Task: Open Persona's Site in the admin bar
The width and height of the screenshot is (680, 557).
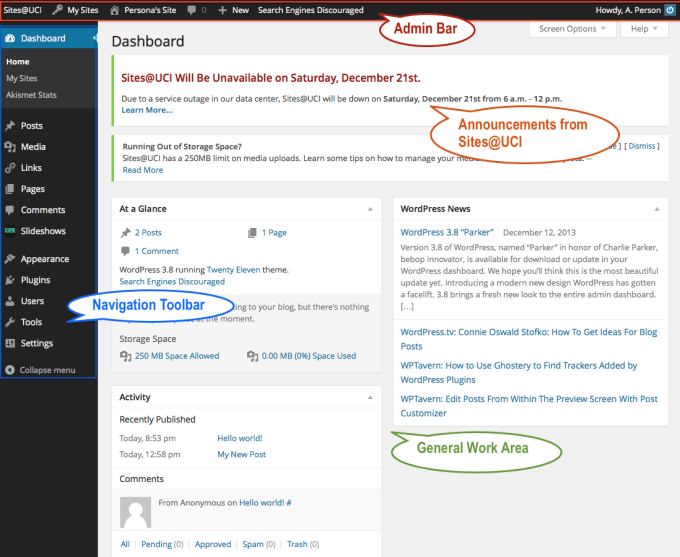Action: pyautogui.click(x=143, y=10)
